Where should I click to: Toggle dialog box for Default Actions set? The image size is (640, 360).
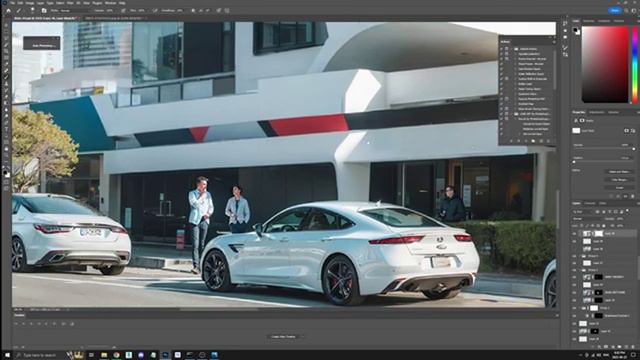click(507, 49)
